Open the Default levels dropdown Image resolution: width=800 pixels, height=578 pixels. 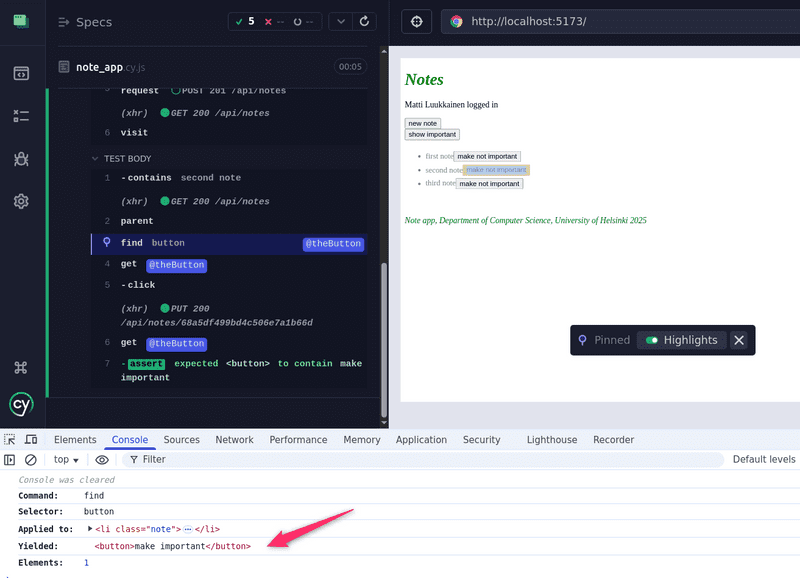(x=764, y=459)
